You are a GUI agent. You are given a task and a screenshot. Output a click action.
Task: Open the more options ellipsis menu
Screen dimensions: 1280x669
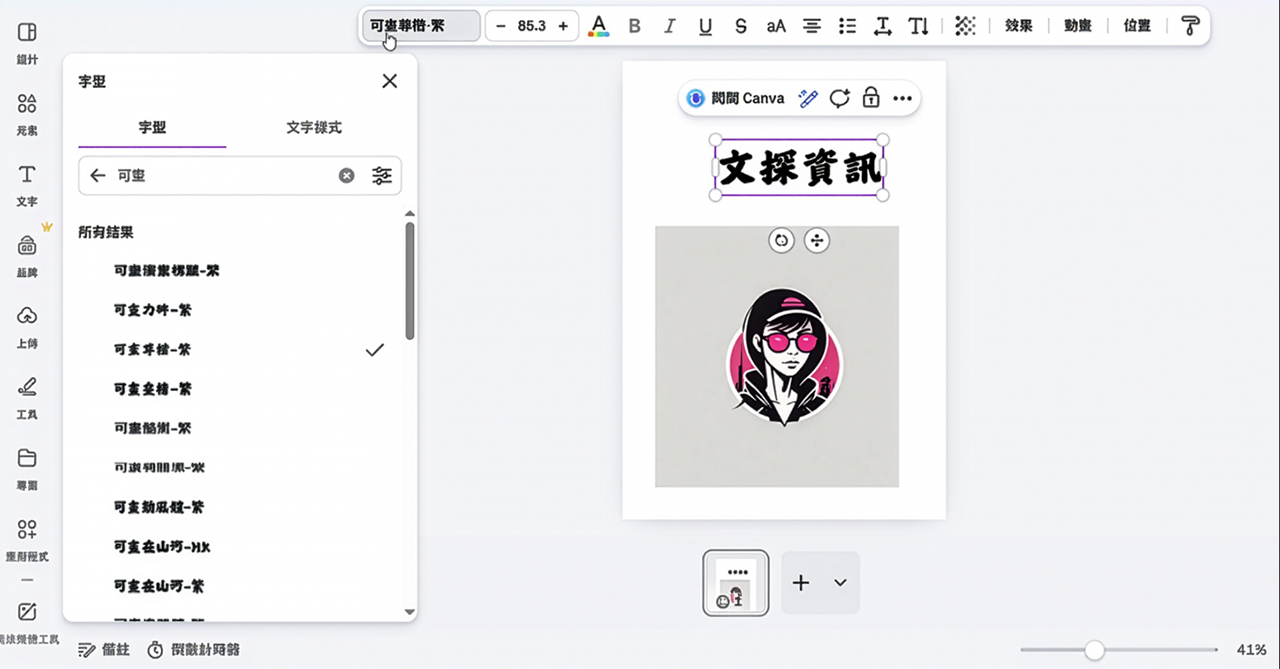pos(902,98)
